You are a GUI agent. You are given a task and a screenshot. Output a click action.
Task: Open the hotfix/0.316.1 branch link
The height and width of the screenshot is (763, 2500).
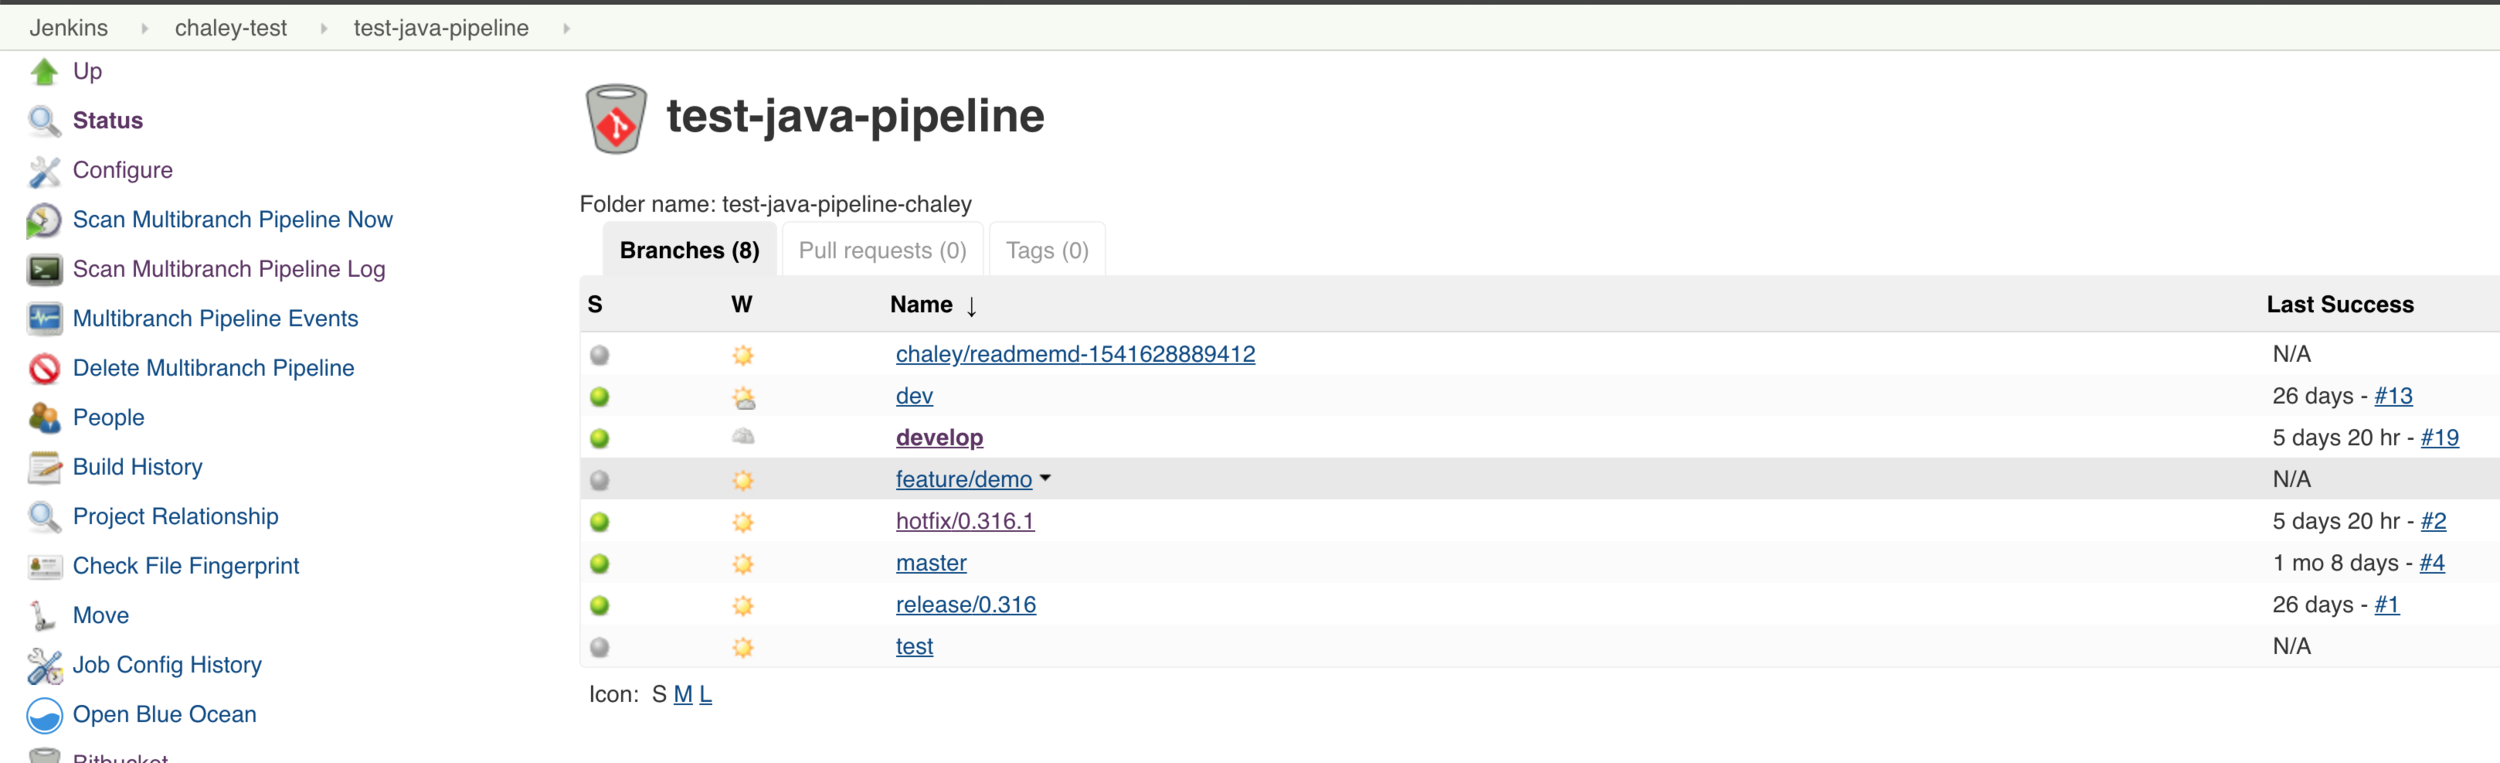[965, 521]
